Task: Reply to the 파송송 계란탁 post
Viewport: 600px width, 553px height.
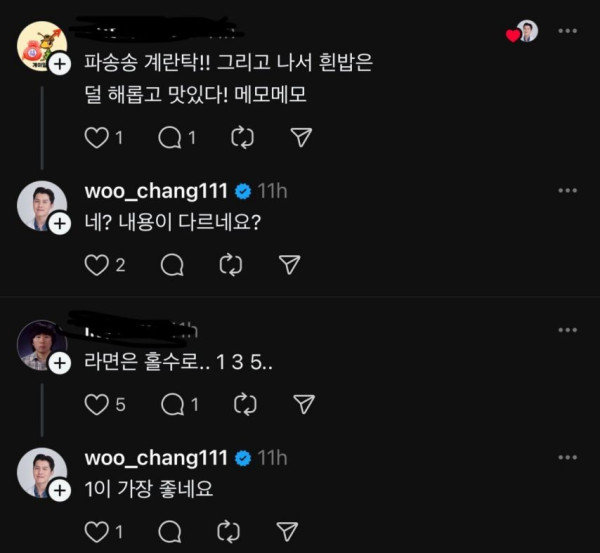Action: pos(171,138)
